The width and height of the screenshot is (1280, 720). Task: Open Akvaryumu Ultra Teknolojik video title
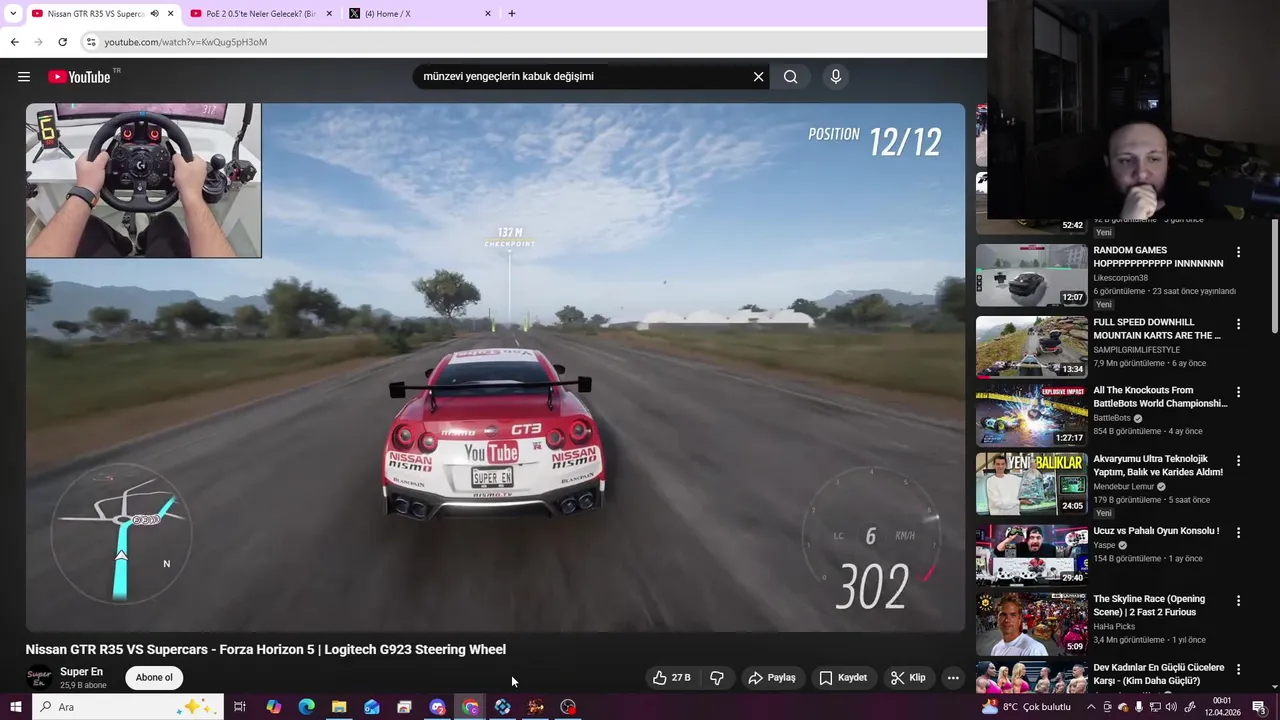tap(1158, 465)
